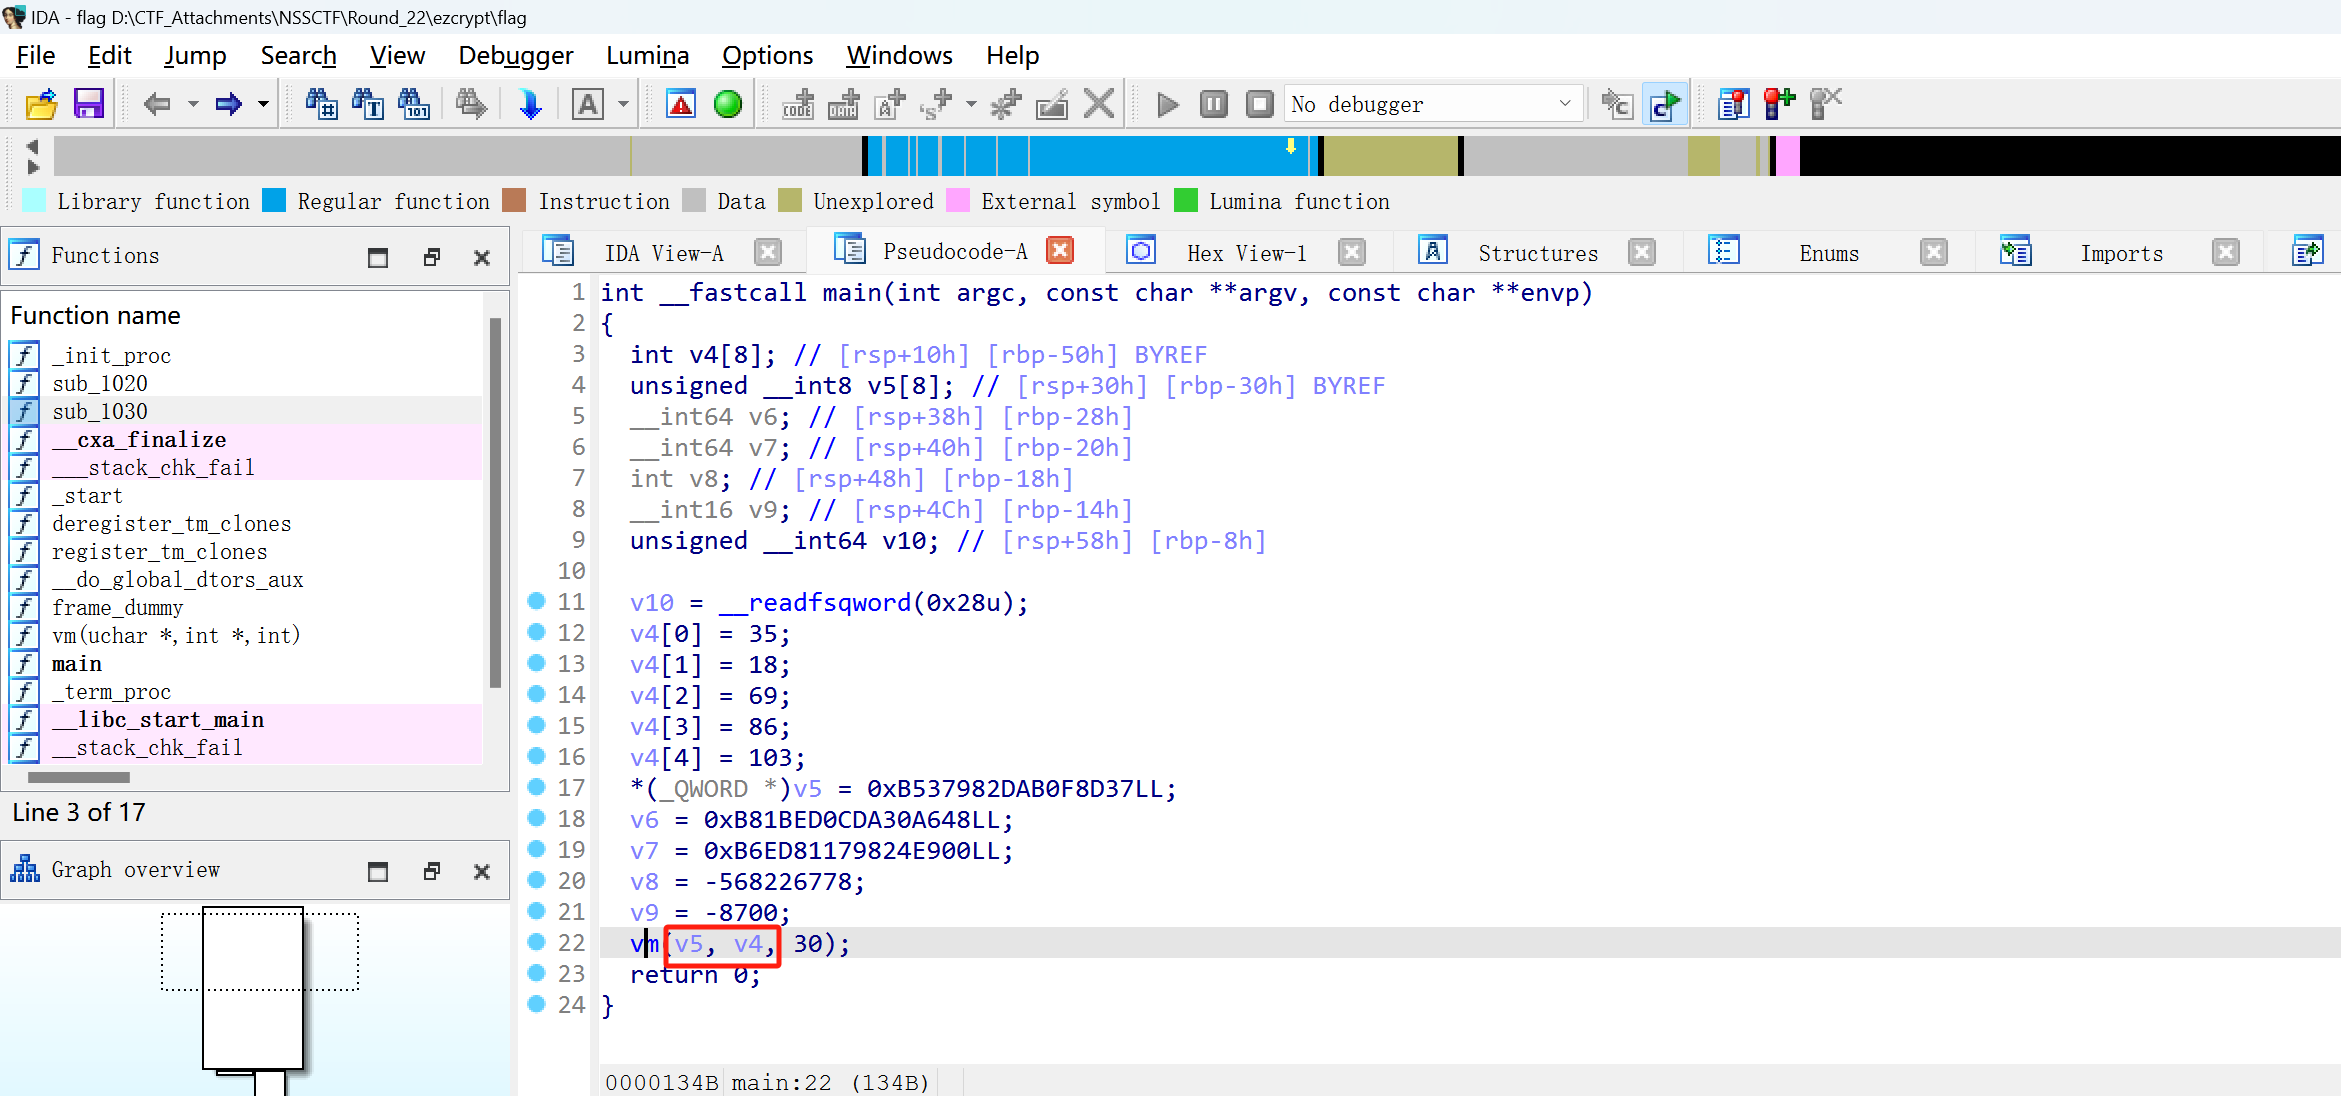The width and height of the screenshot is (2341, 1096).
Task: Click the green circle toolbar icon
Action: pos(728,104)
